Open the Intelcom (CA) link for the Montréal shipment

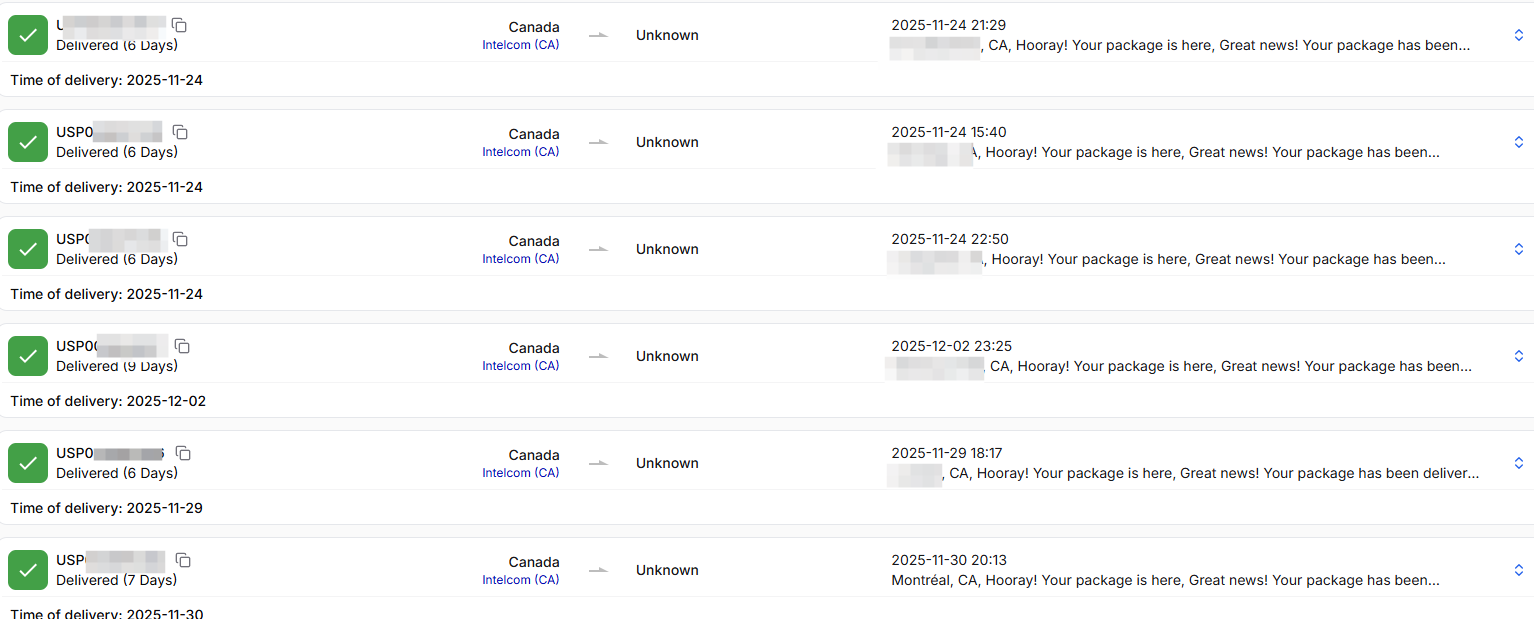[521, 579]
